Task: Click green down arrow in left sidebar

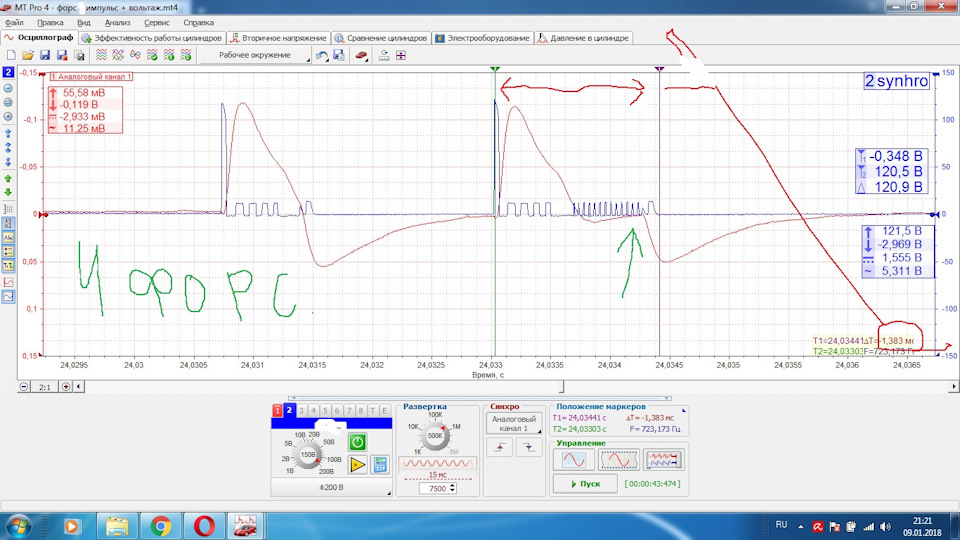Action: coord(8,192)
